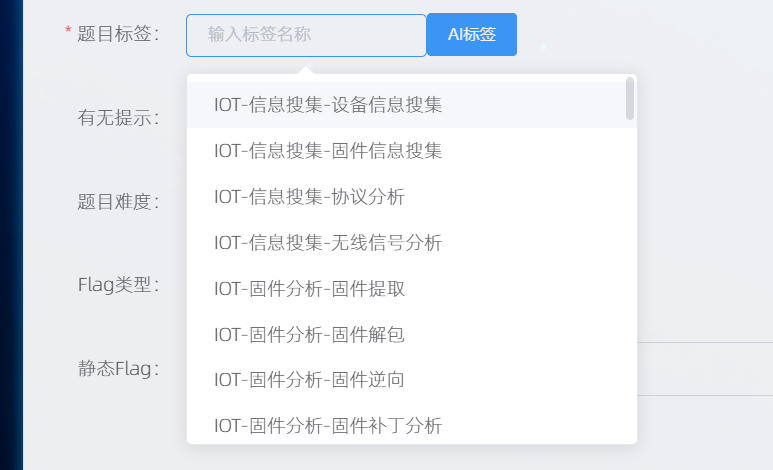
Task: Click the dropdown popup's top arrow pointer
Action: point(307,69)
